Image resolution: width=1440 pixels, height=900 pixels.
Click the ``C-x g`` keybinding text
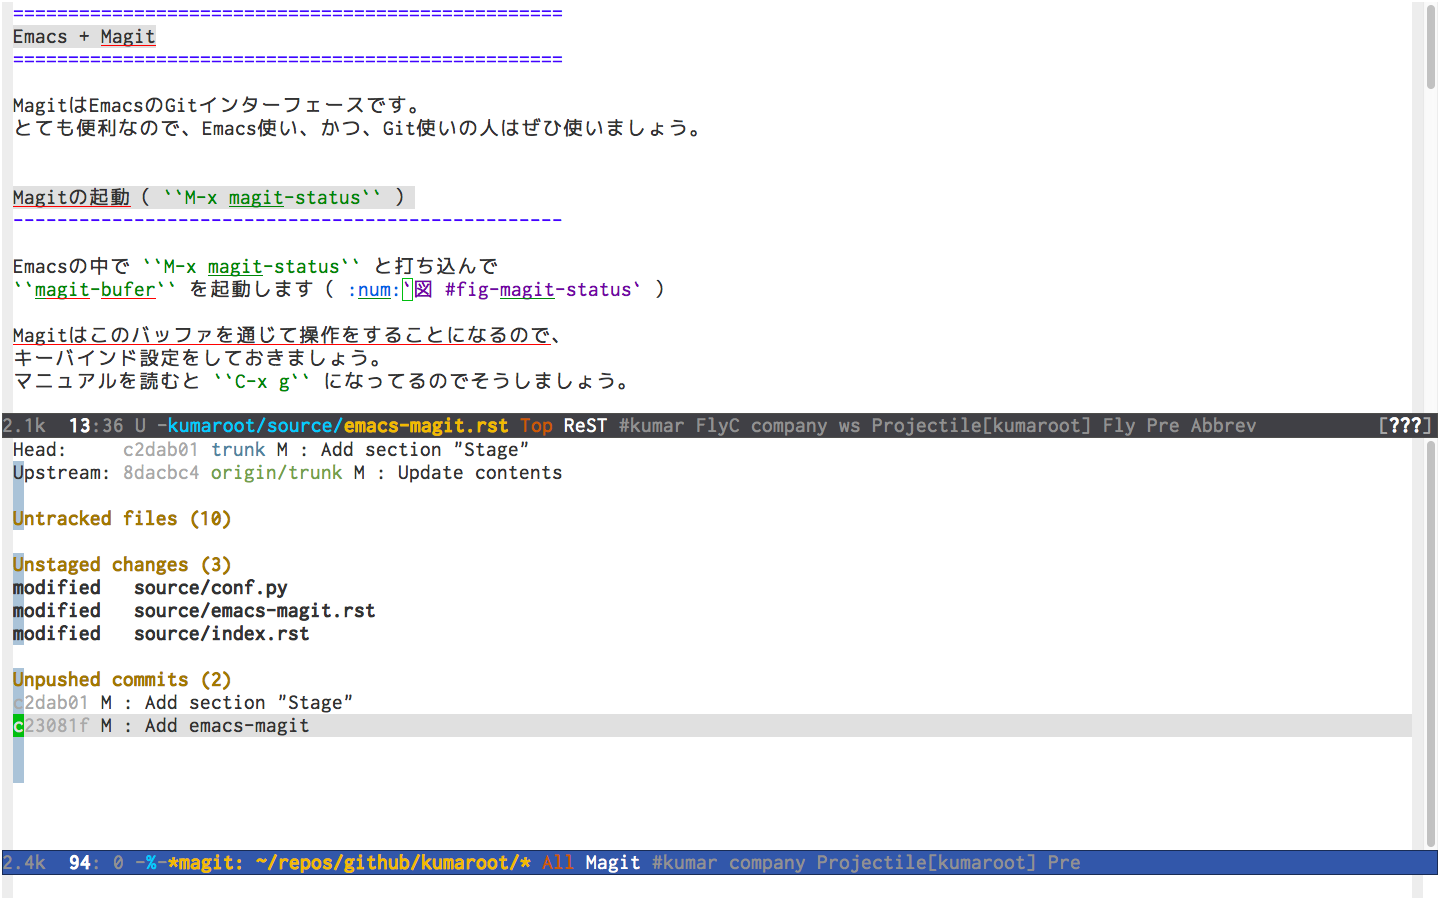tap(262, 382)
